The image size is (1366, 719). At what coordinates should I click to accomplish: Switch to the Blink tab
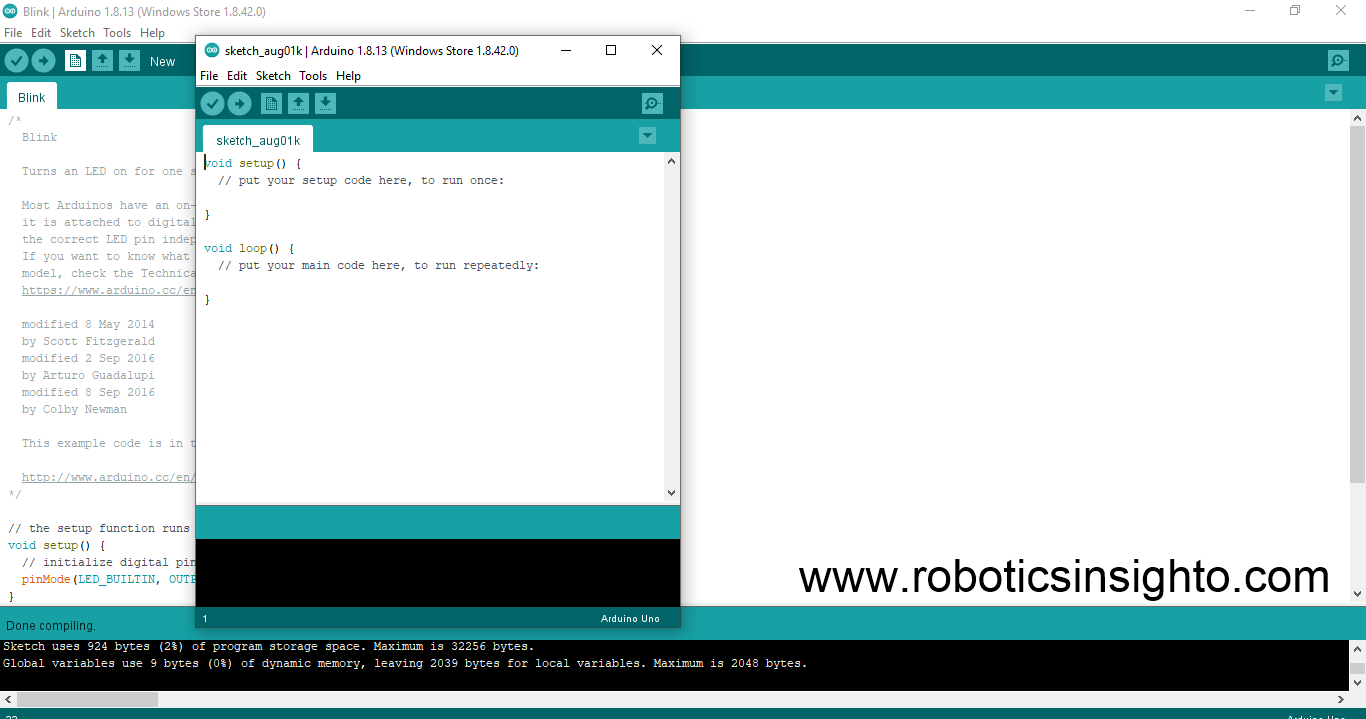(31, 96)
